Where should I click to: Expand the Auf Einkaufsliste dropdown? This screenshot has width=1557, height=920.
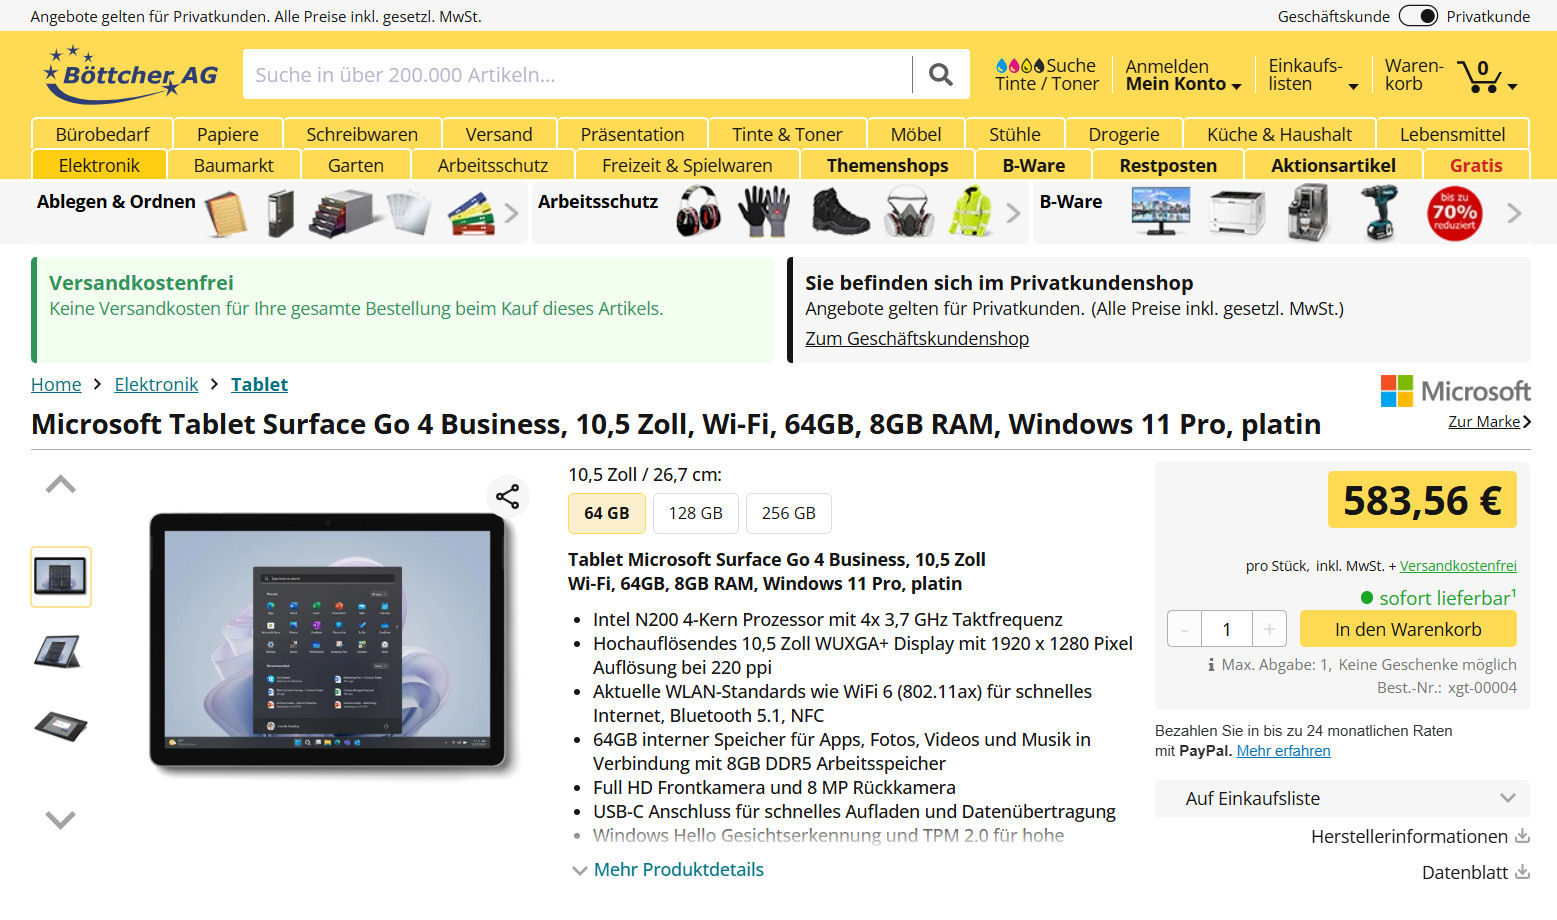1342,798
